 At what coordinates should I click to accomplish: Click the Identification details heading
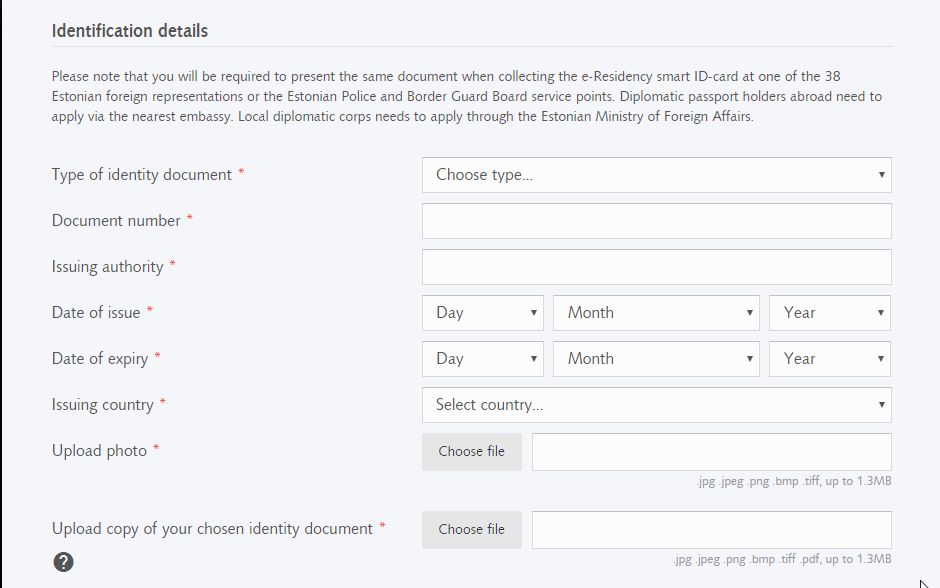[129, 31]
